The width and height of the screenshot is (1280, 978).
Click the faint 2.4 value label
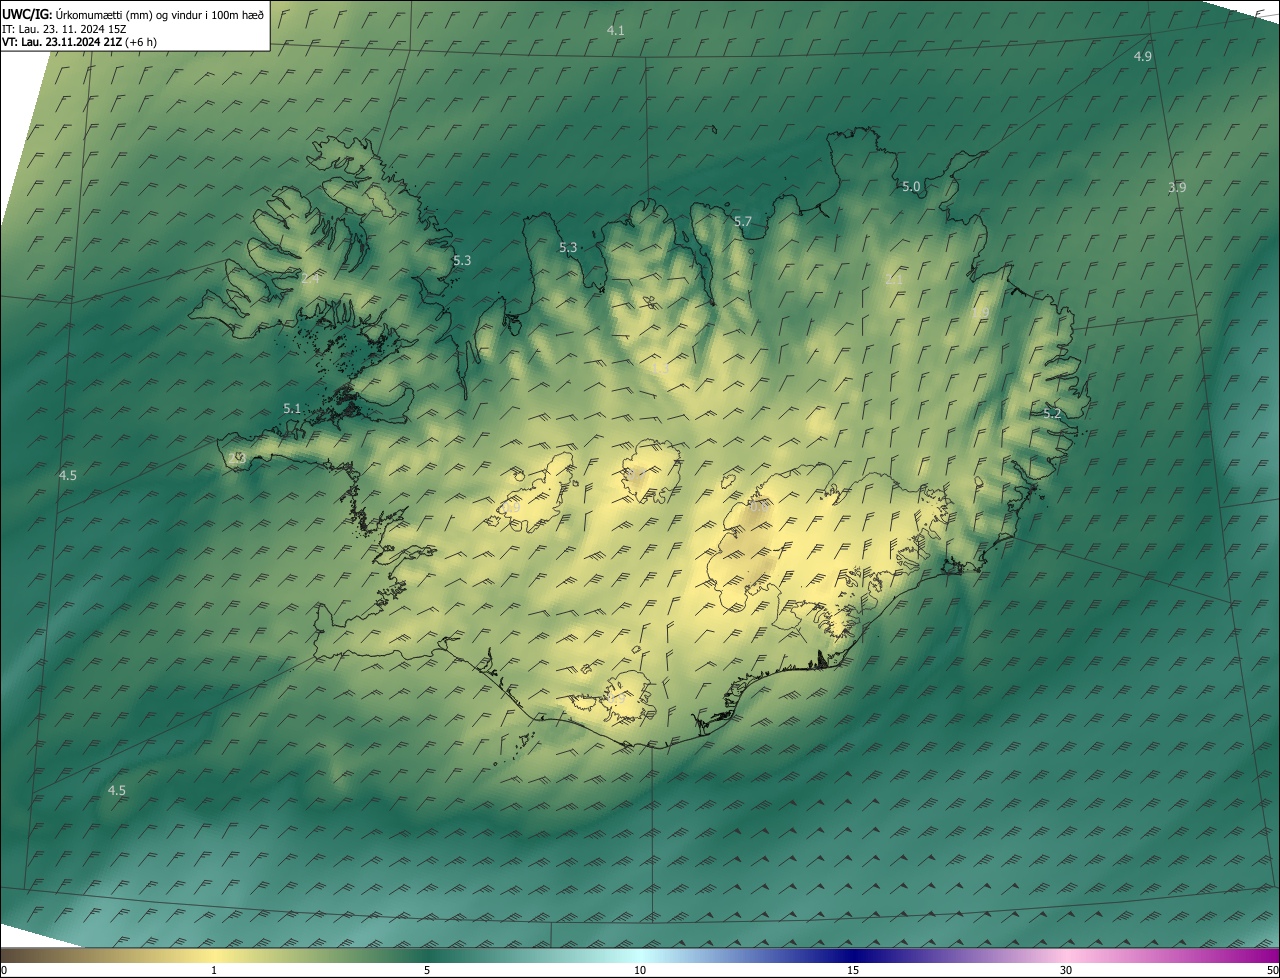[310, 279]
